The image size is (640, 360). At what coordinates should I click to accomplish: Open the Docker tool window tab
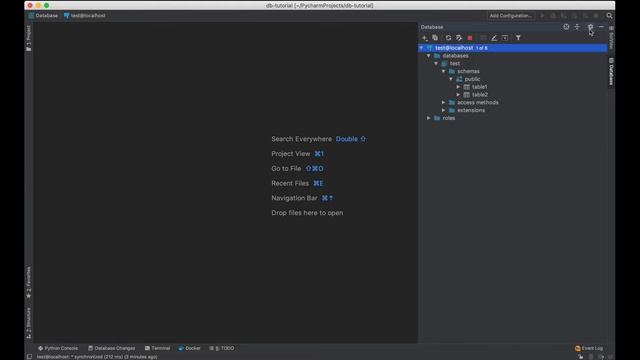[189, 348]
